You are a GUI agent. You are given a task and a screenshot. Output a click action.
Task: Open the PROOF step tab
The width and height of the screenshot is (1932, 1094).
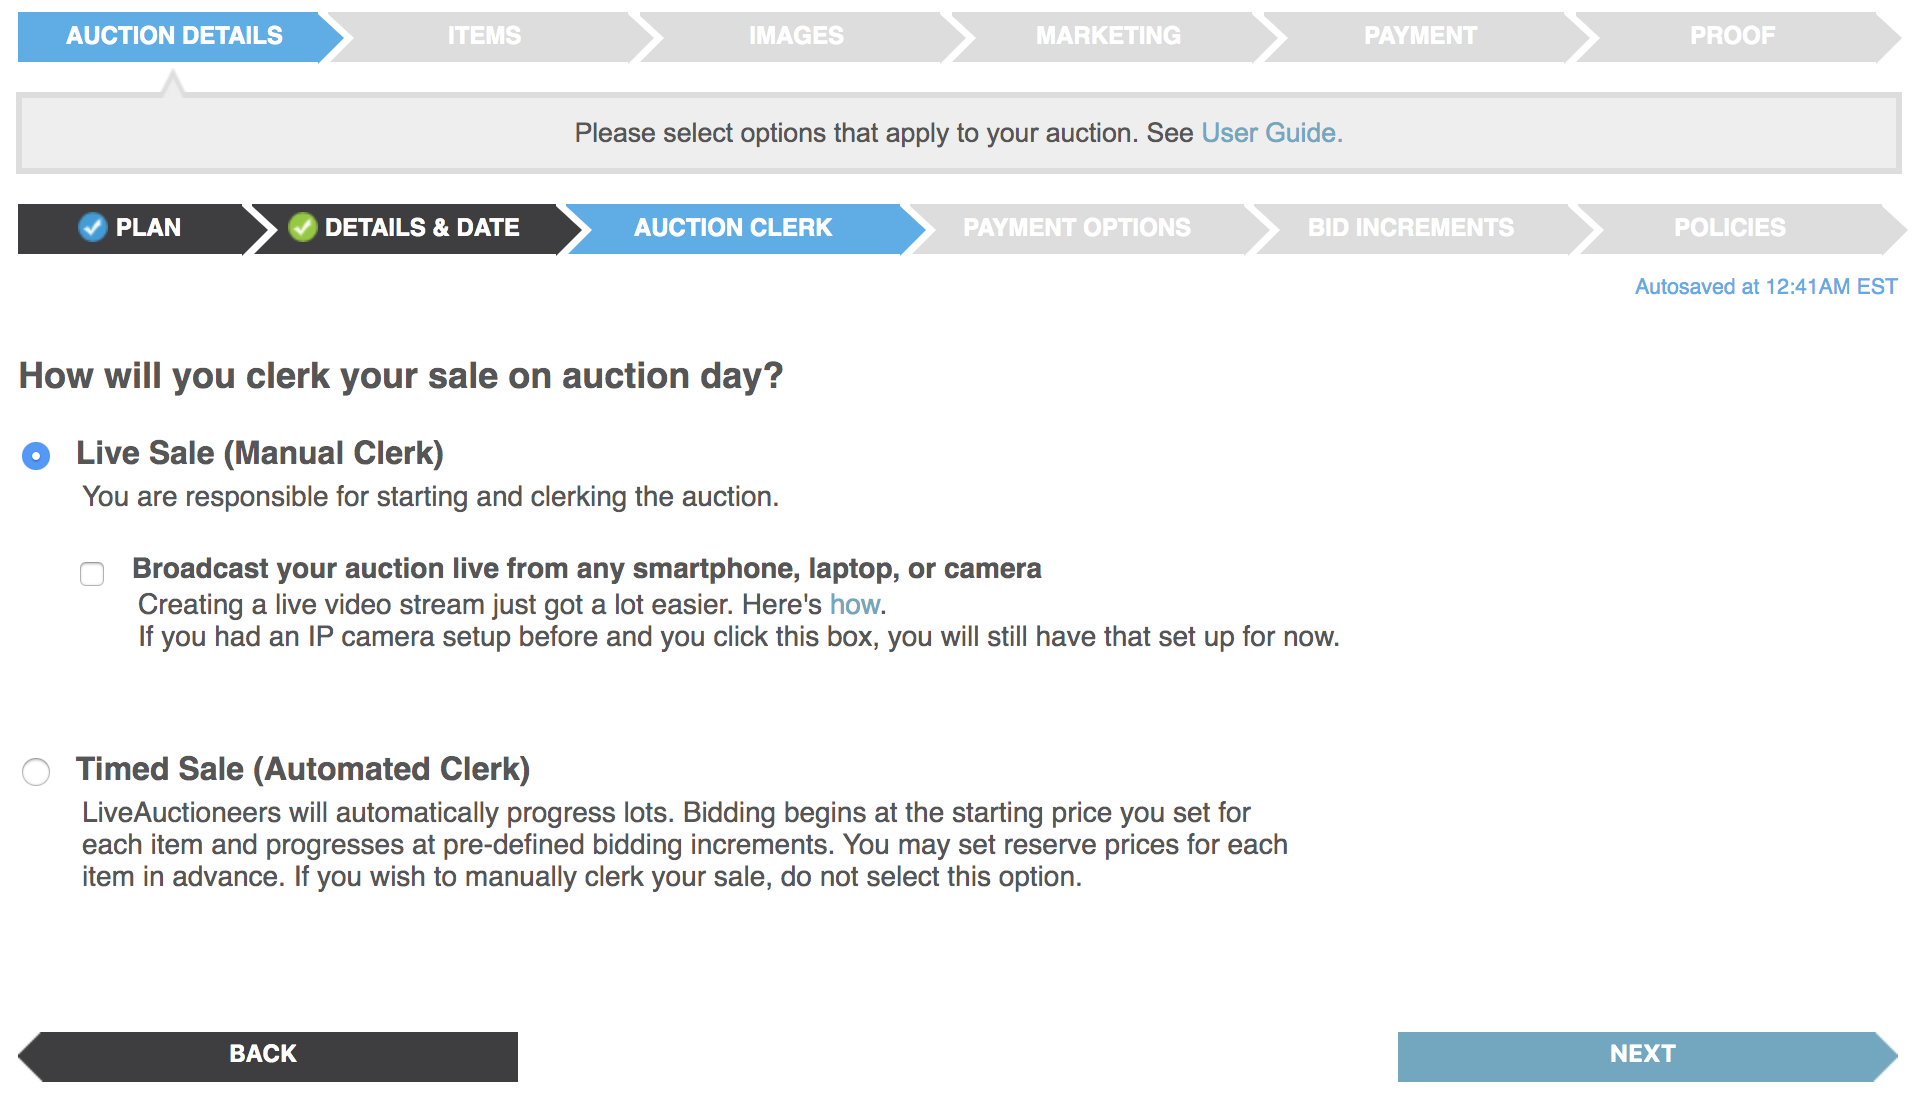pyautogui.click(x=1733, y=36)
